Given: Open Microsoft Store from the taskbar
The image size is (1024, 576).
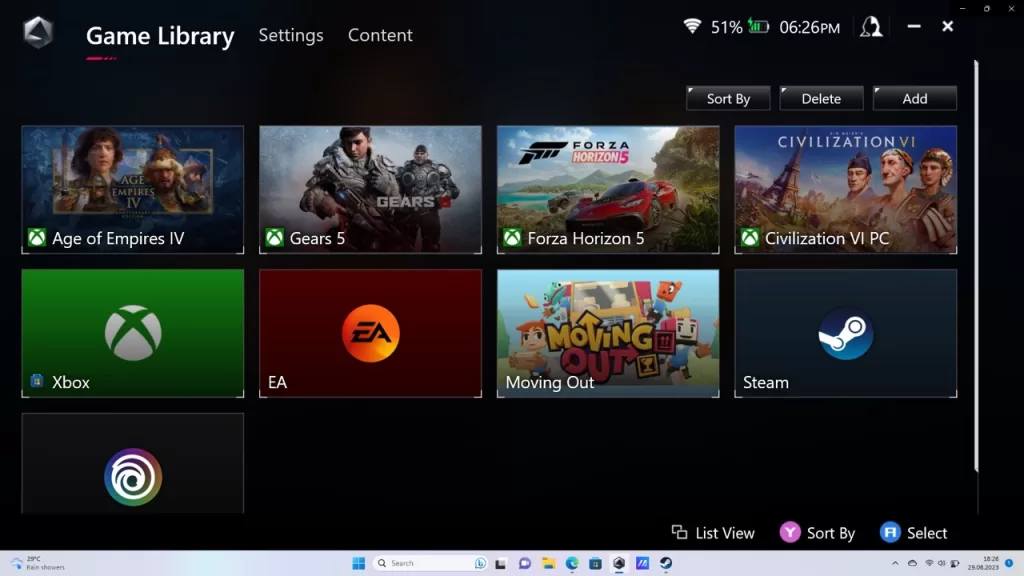Looking at the screenshot, I should 595,563.
